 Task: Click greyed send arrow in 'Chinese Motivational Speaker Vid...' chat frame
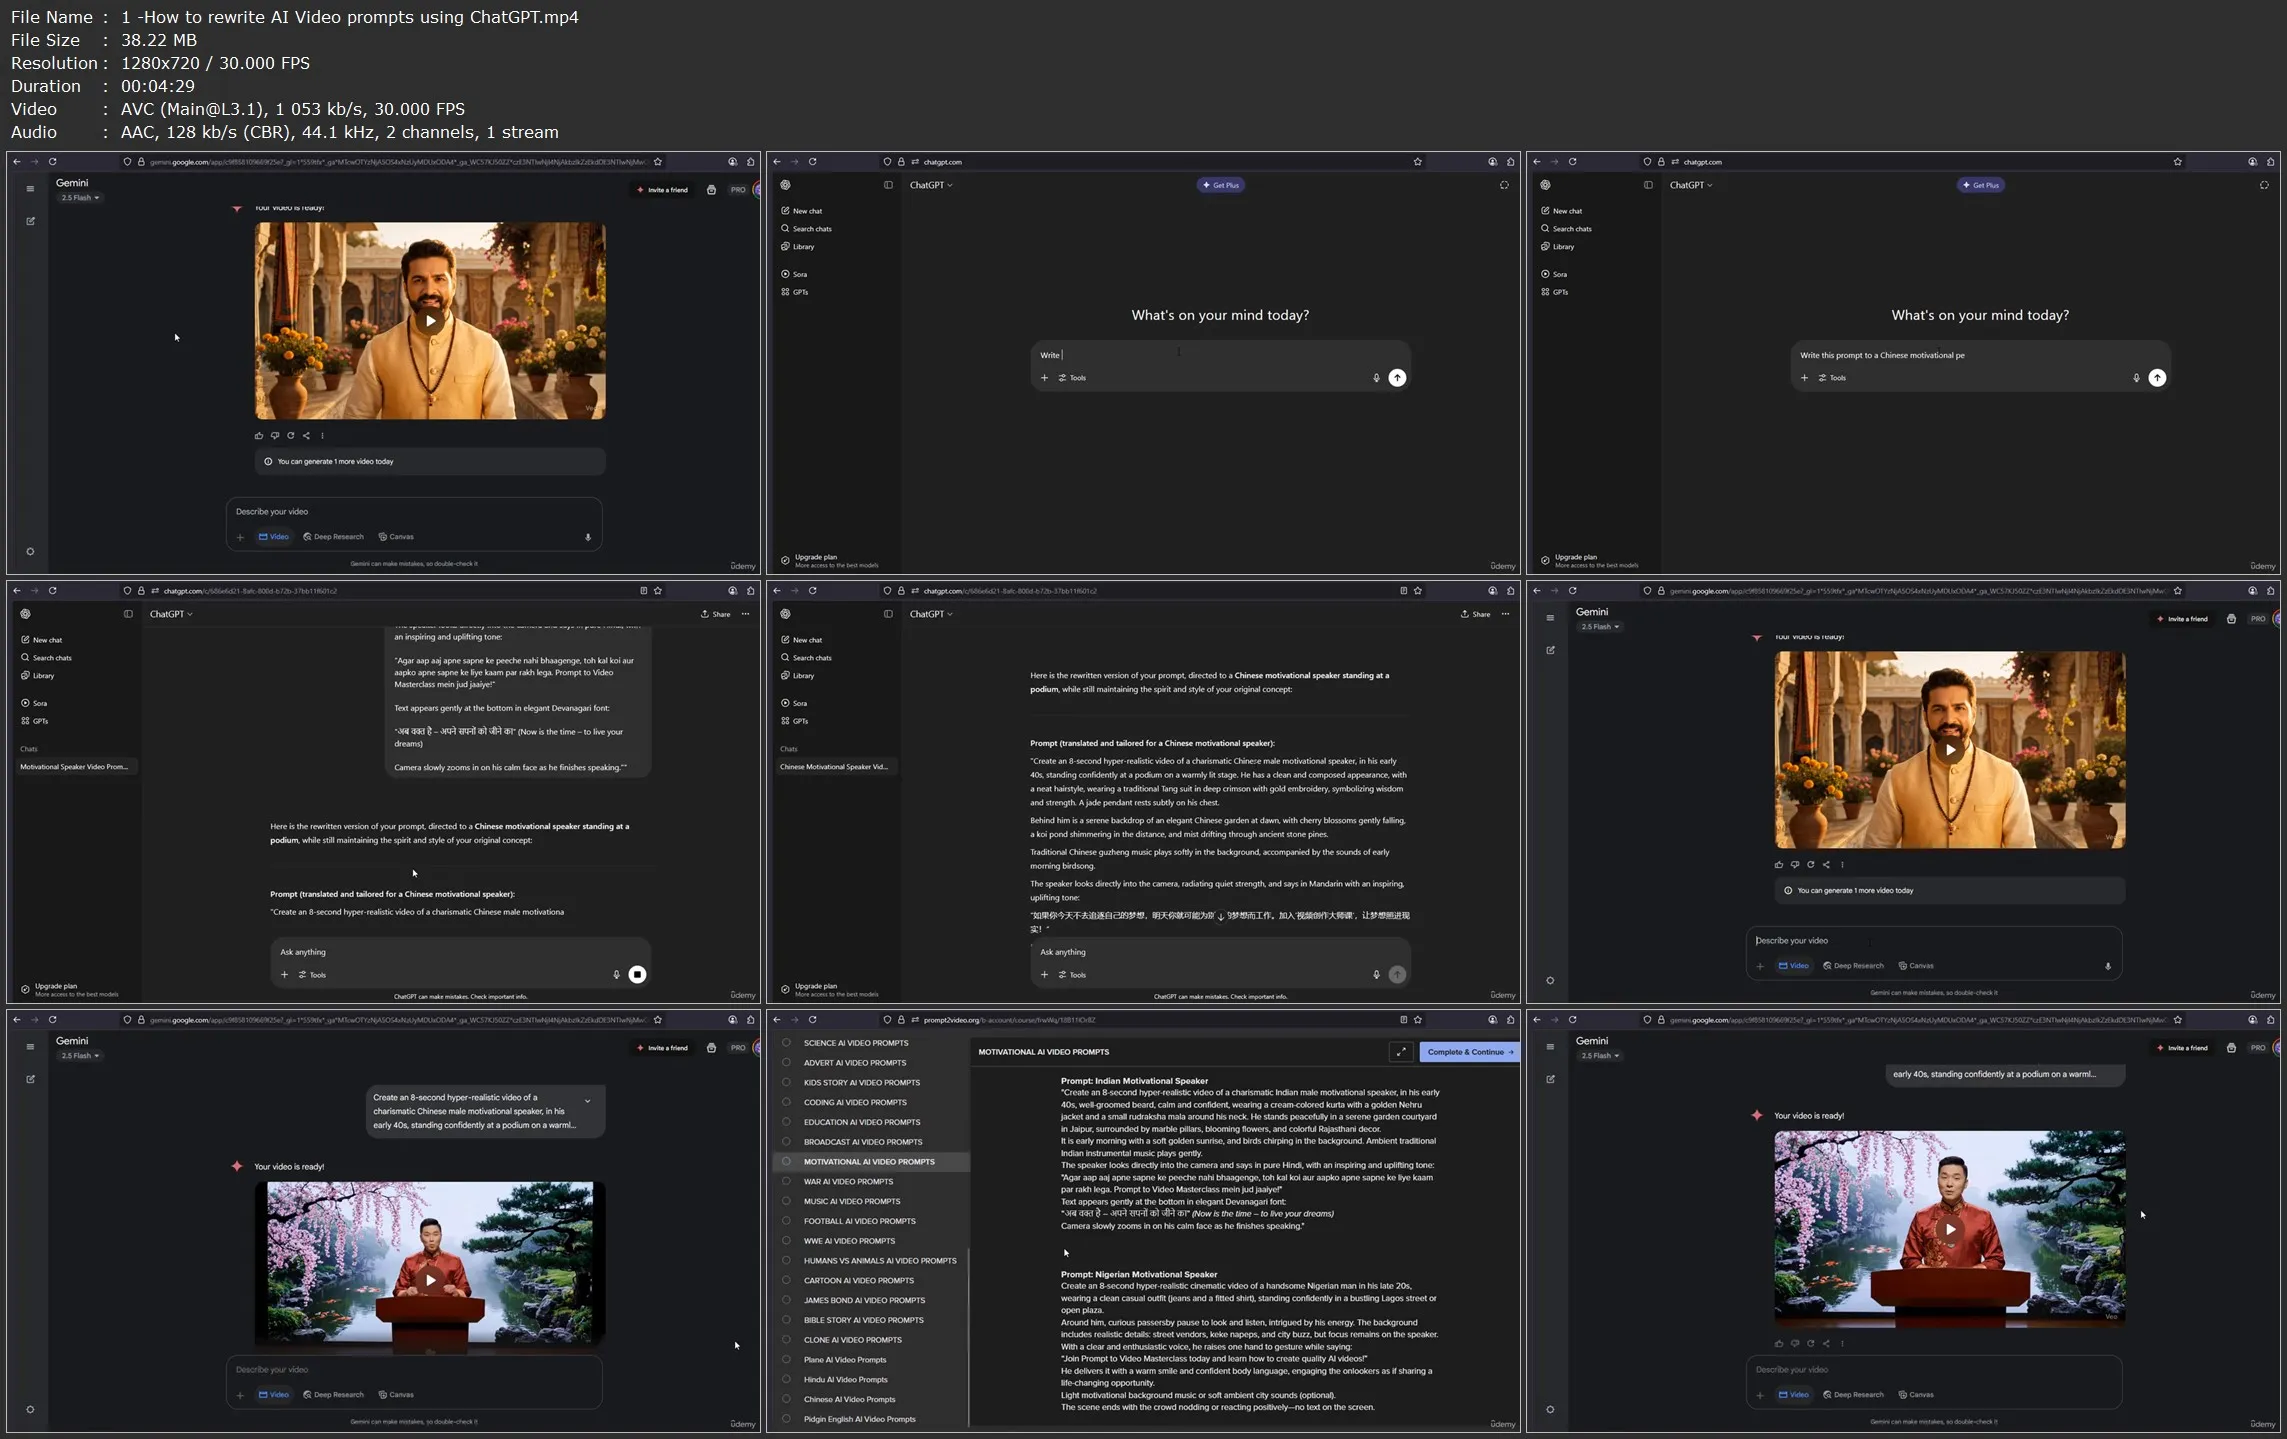[x=1397, y=974]
